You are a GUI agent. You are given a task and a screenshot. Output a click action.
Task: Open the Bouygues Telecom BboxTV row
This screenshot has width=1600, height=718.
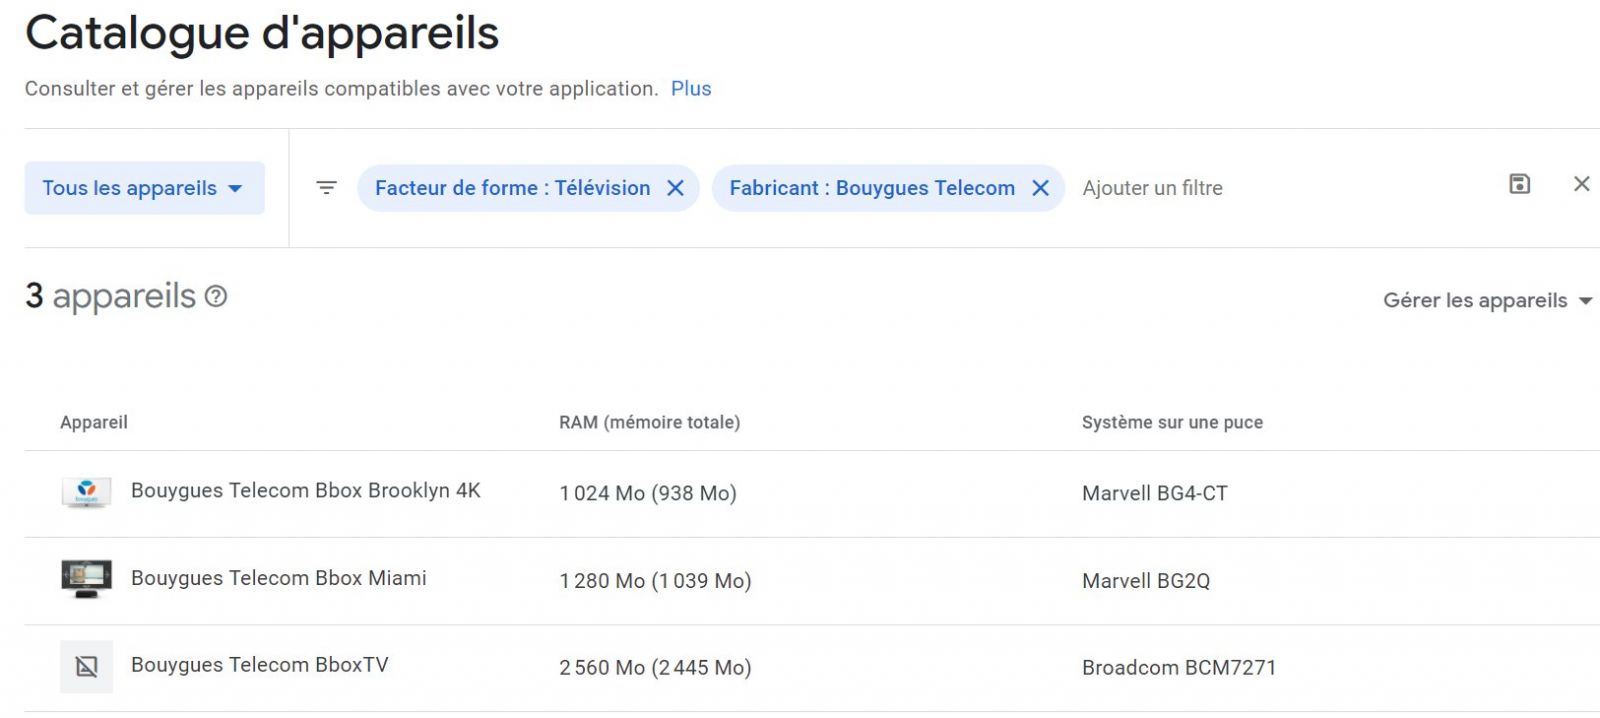(x=259, y=665)
